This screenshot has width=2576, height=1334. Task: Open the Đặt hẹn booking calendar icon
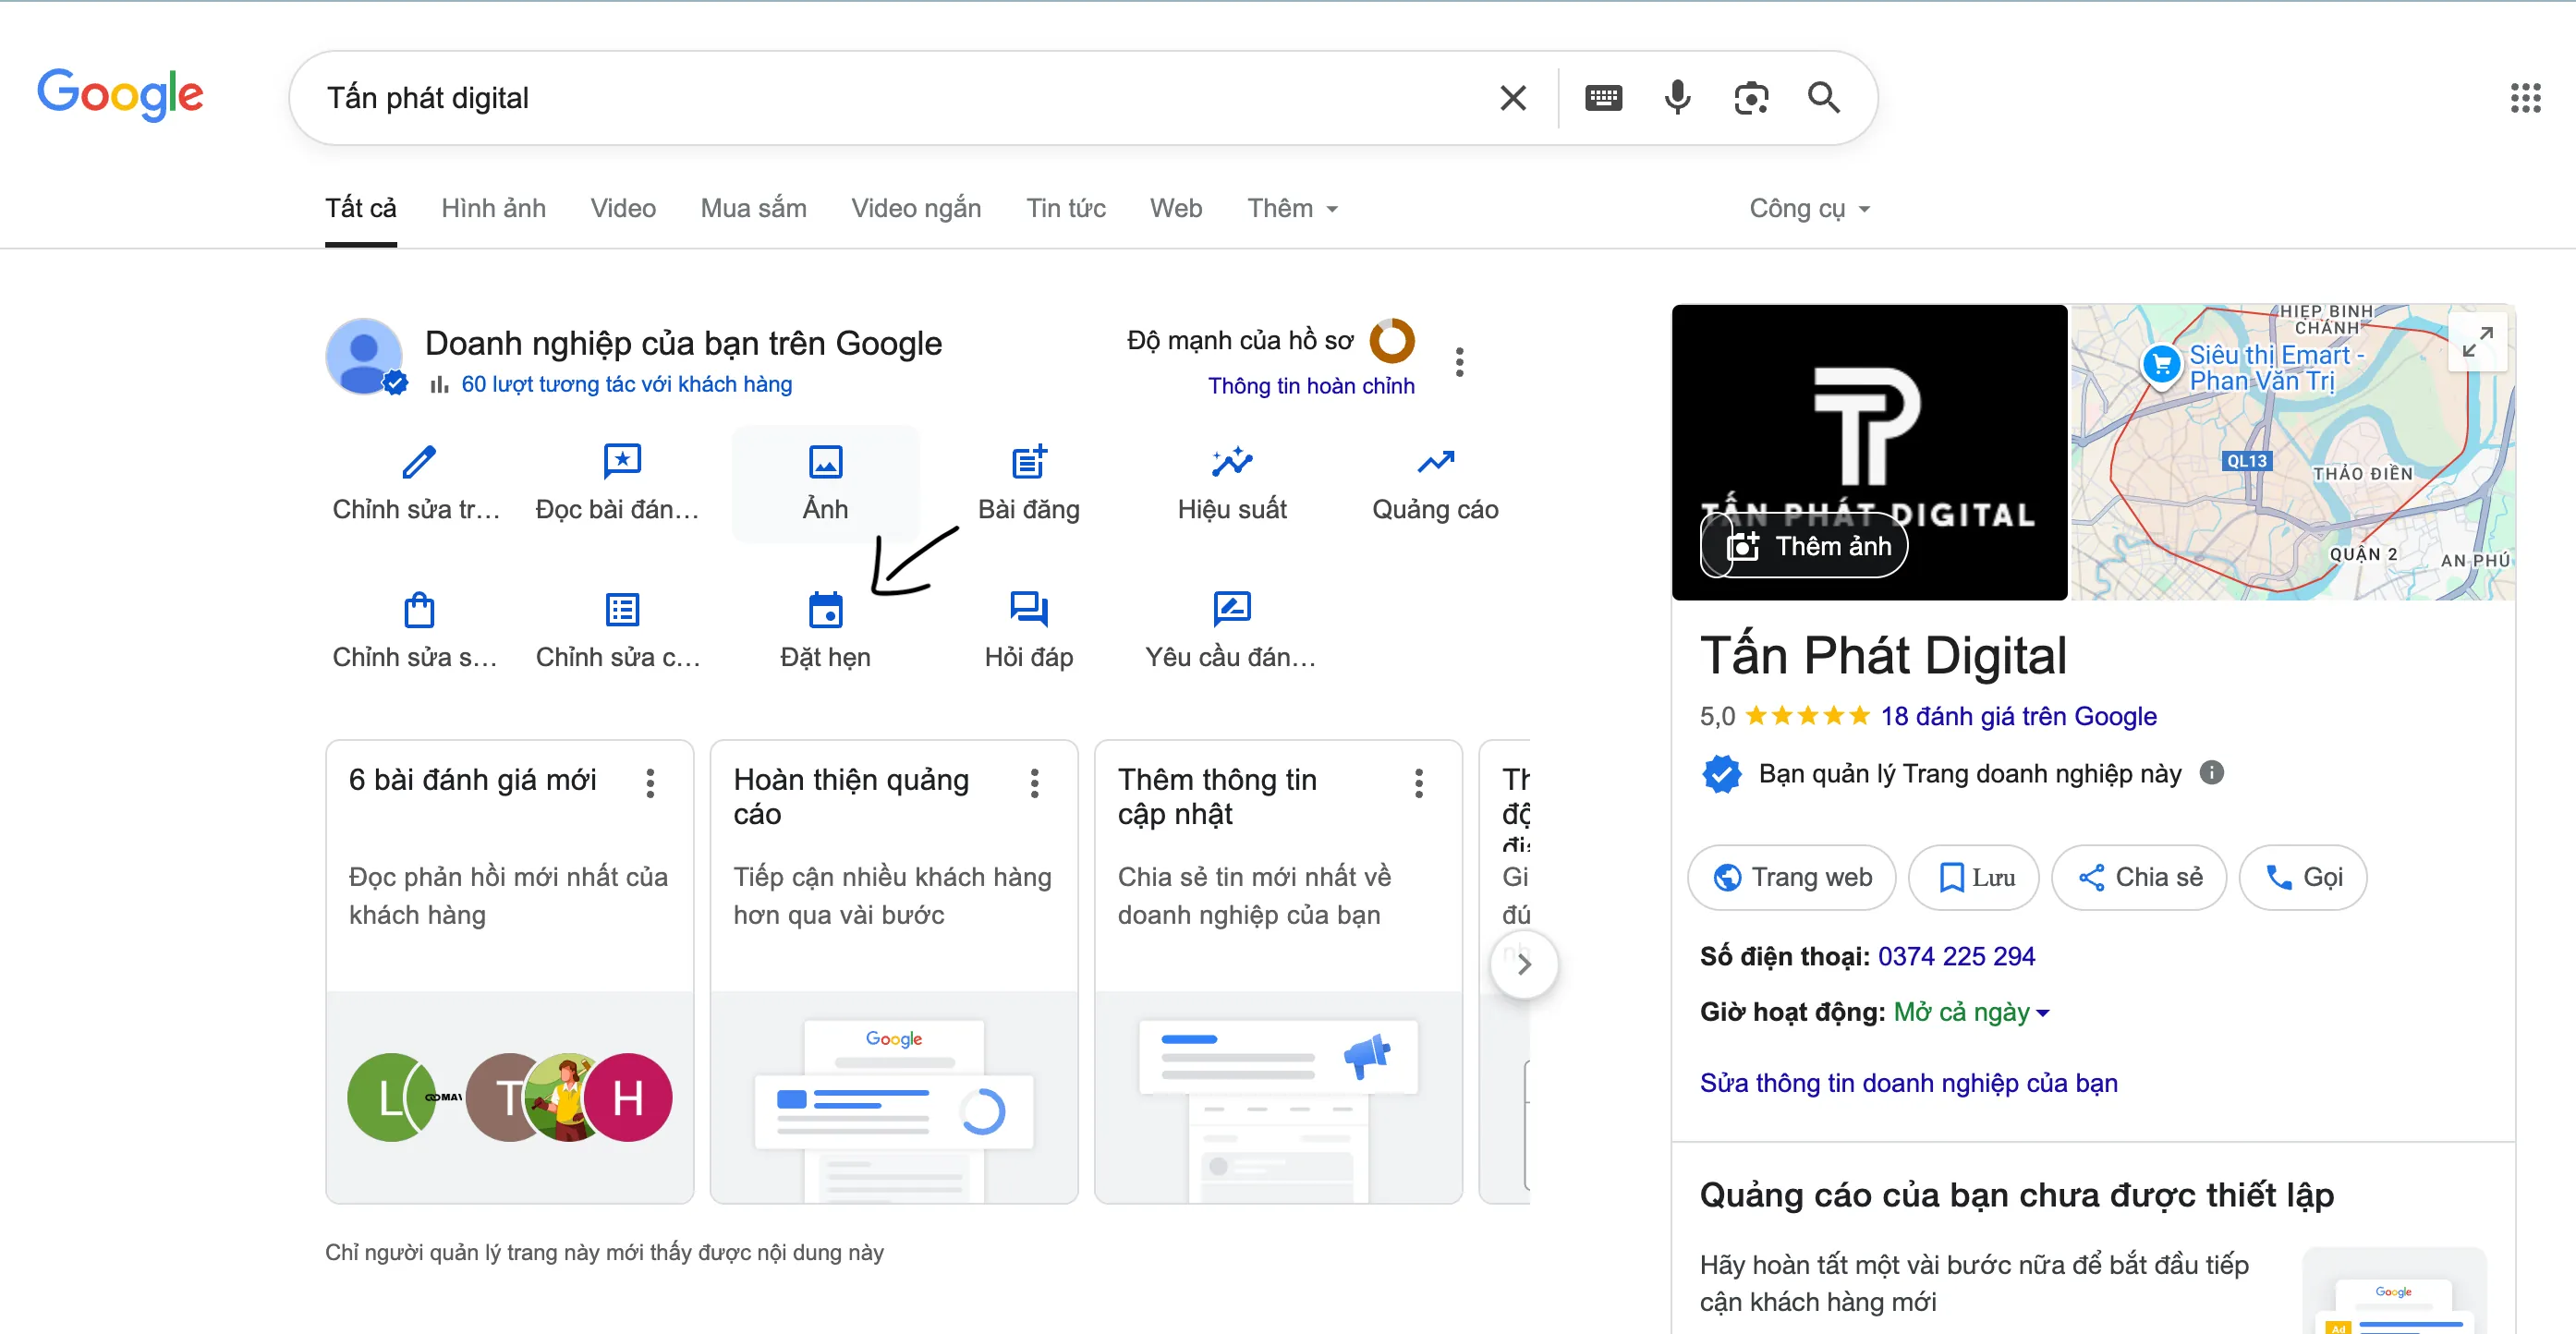tap(826, 608)
